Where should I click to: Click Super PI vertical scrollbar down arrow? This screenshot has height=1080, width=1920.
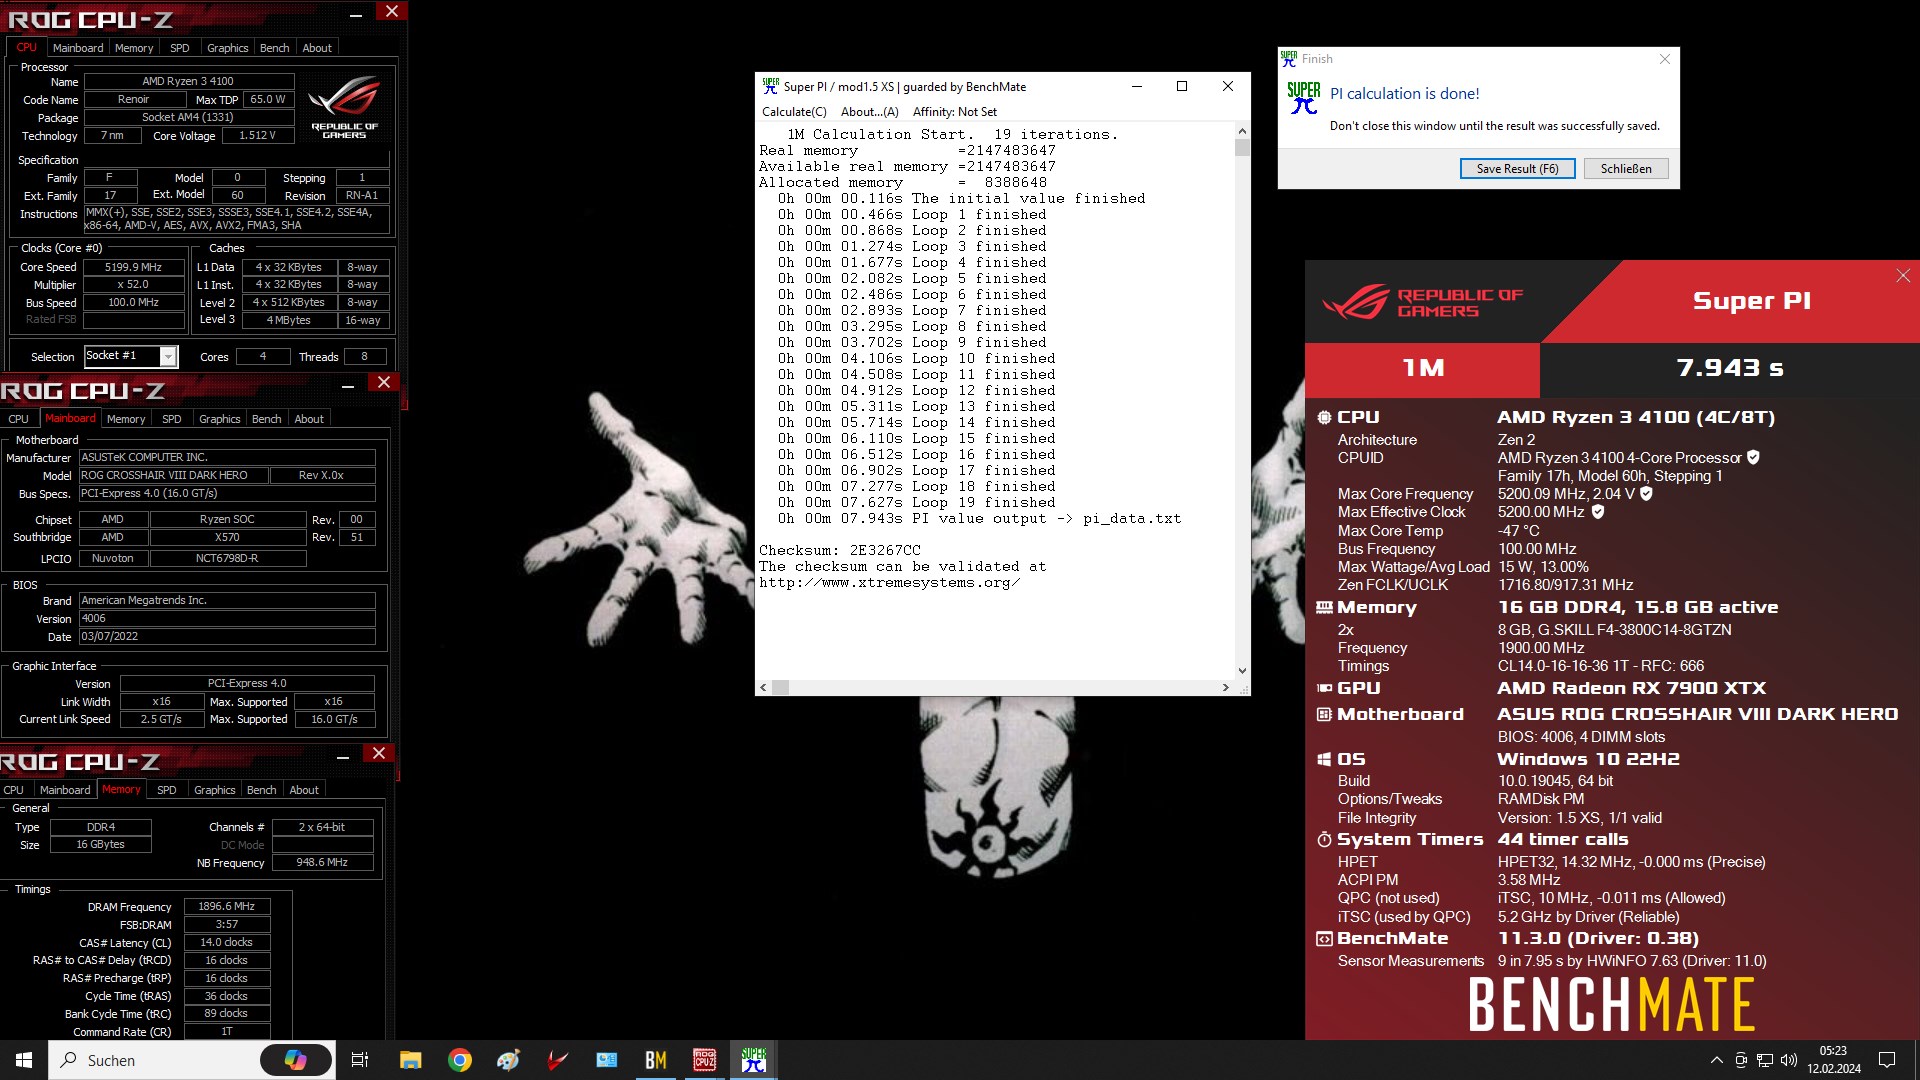coord(1242,671)
